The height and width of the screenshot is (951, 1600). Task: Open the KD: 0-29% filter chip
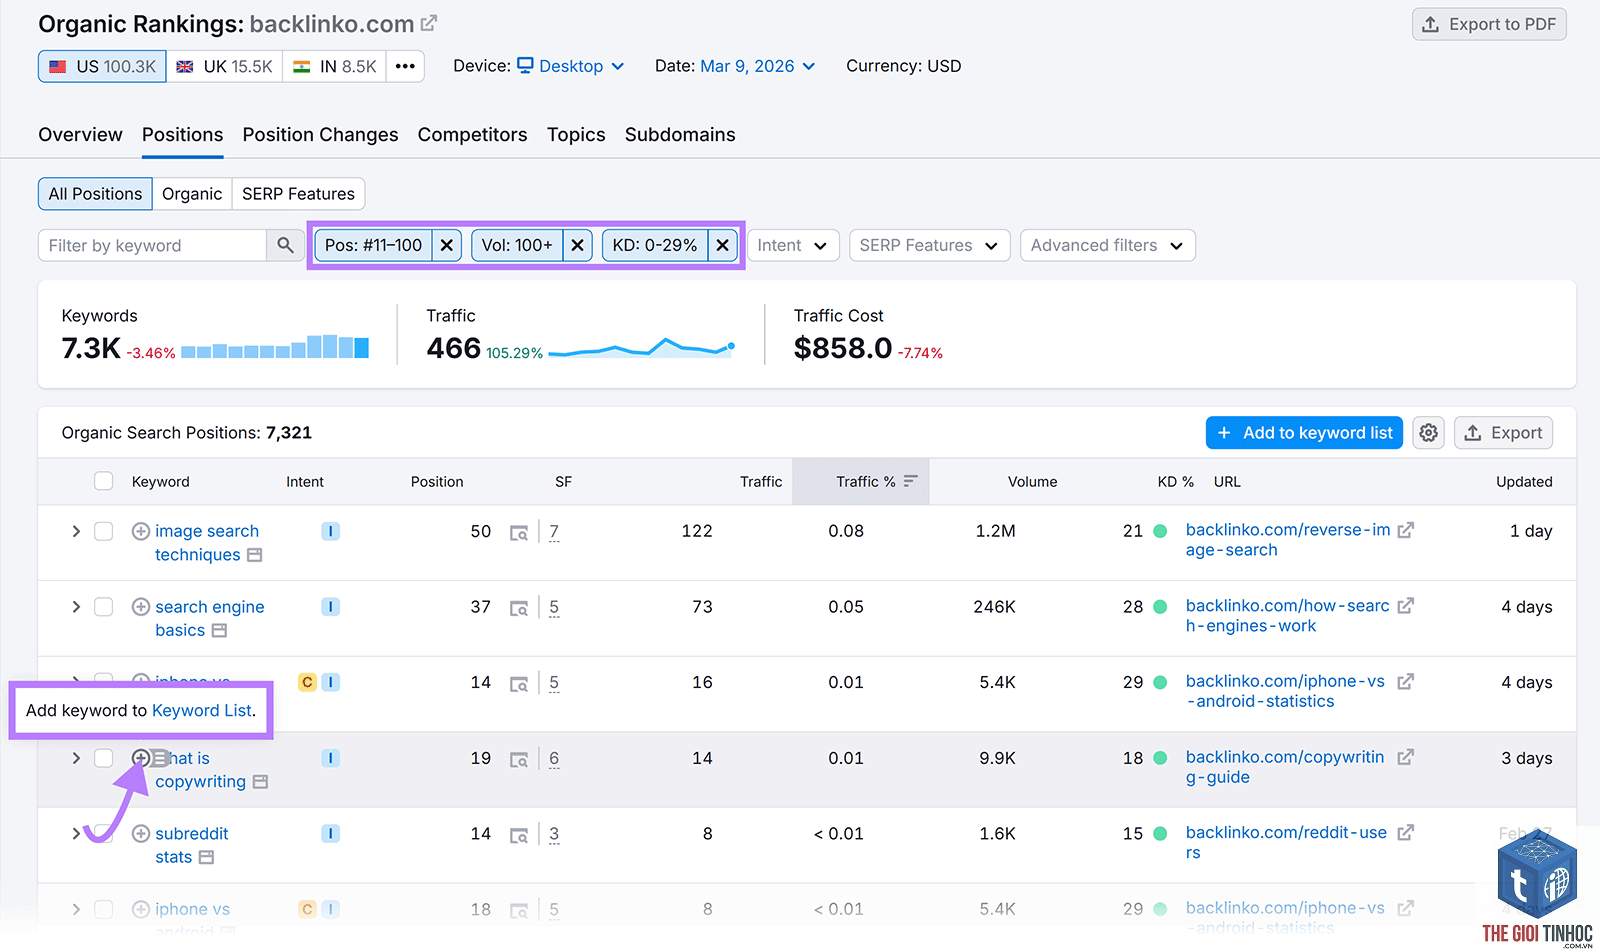tap(655, 245)
